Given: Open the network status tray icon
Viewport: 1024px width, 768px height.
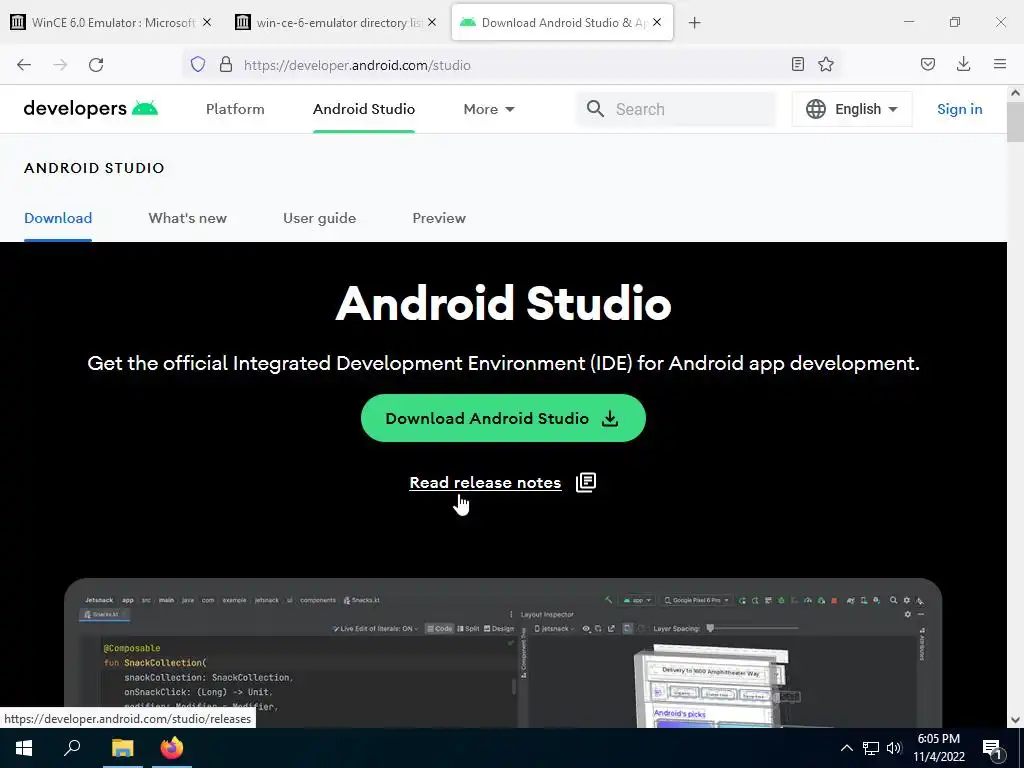Looking at the screenshot, I should point(871,748).
